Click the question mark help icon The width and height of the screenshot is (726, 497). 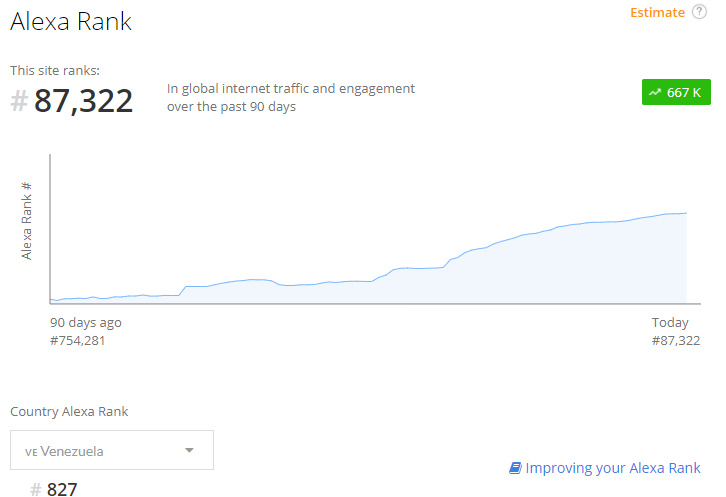coord(699,12)
